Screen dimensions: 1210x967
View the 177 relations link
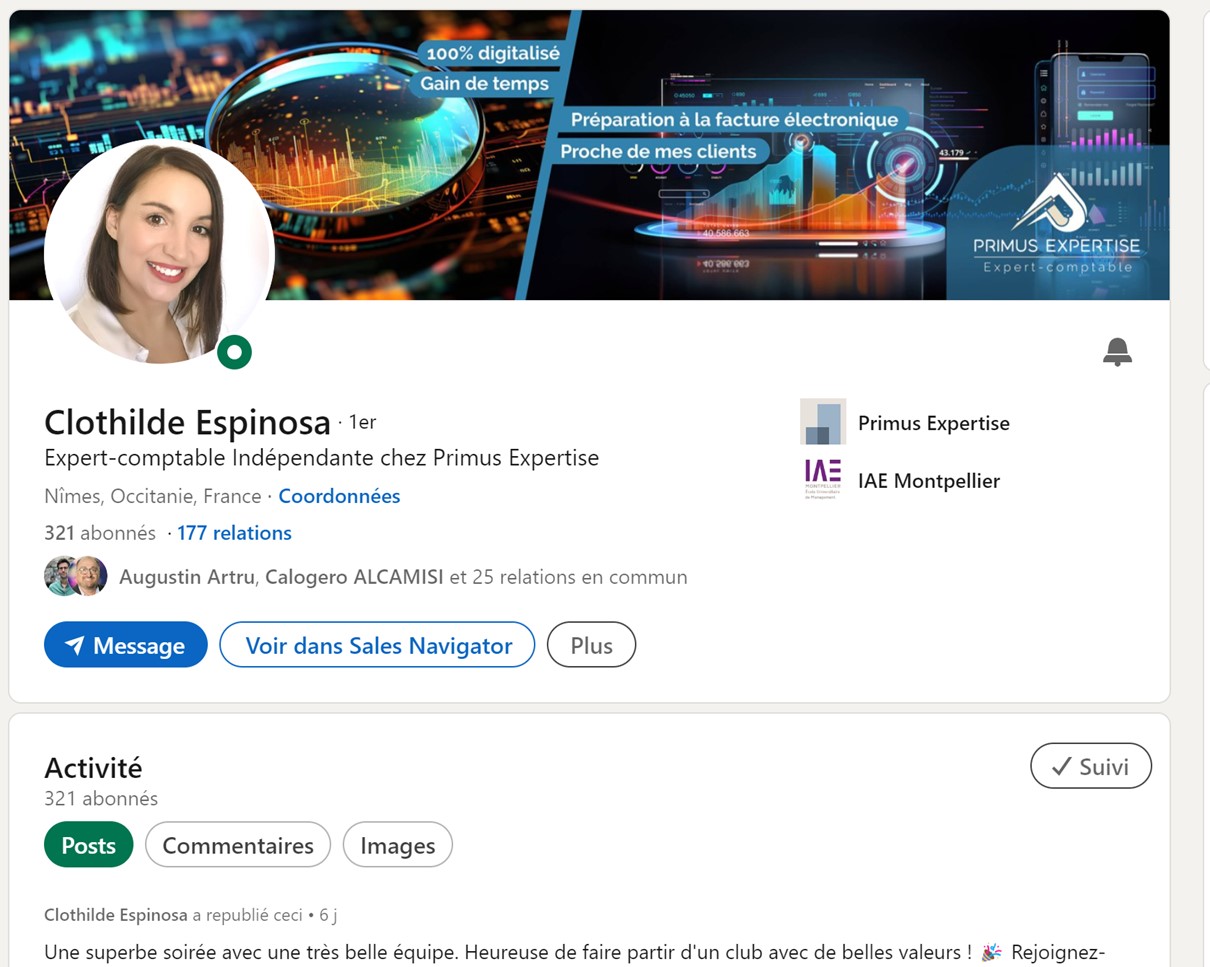coord(234,533)
